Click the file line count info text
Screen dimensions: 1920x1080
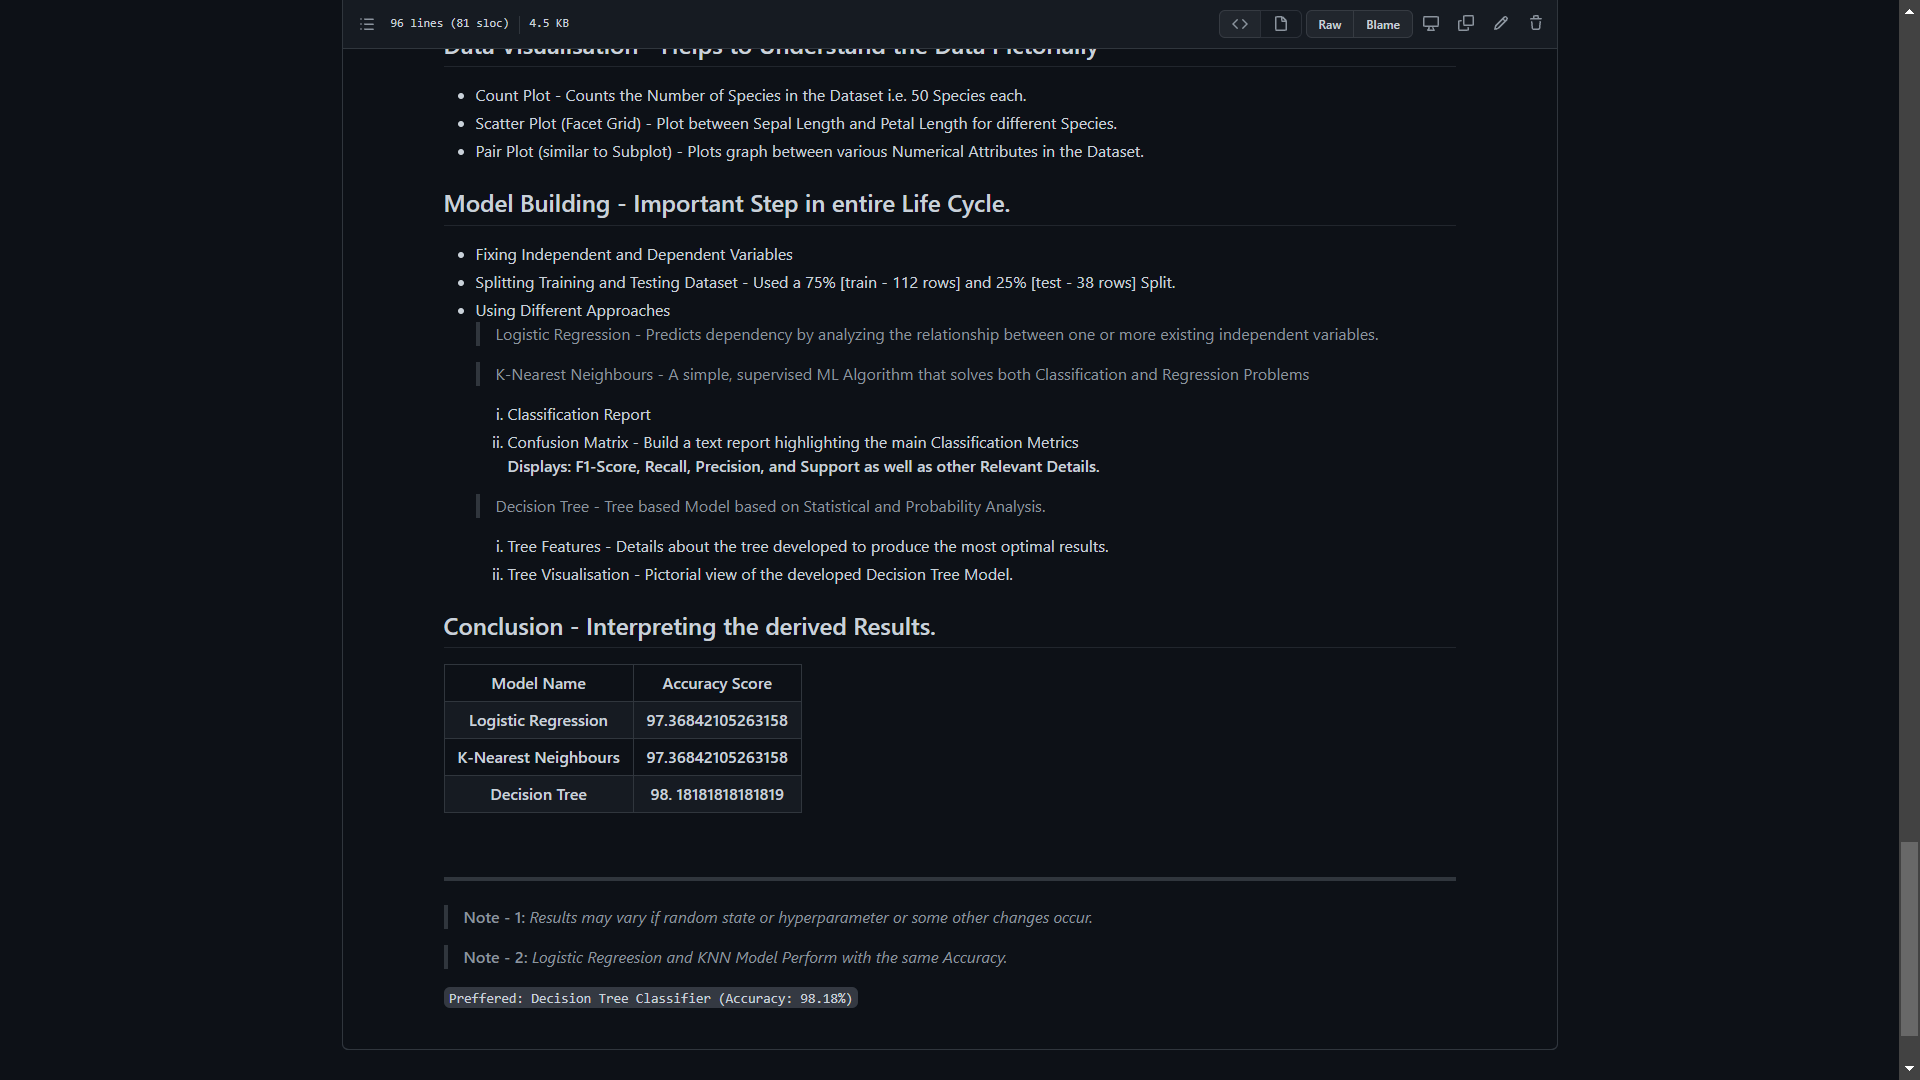pos(449,23)
